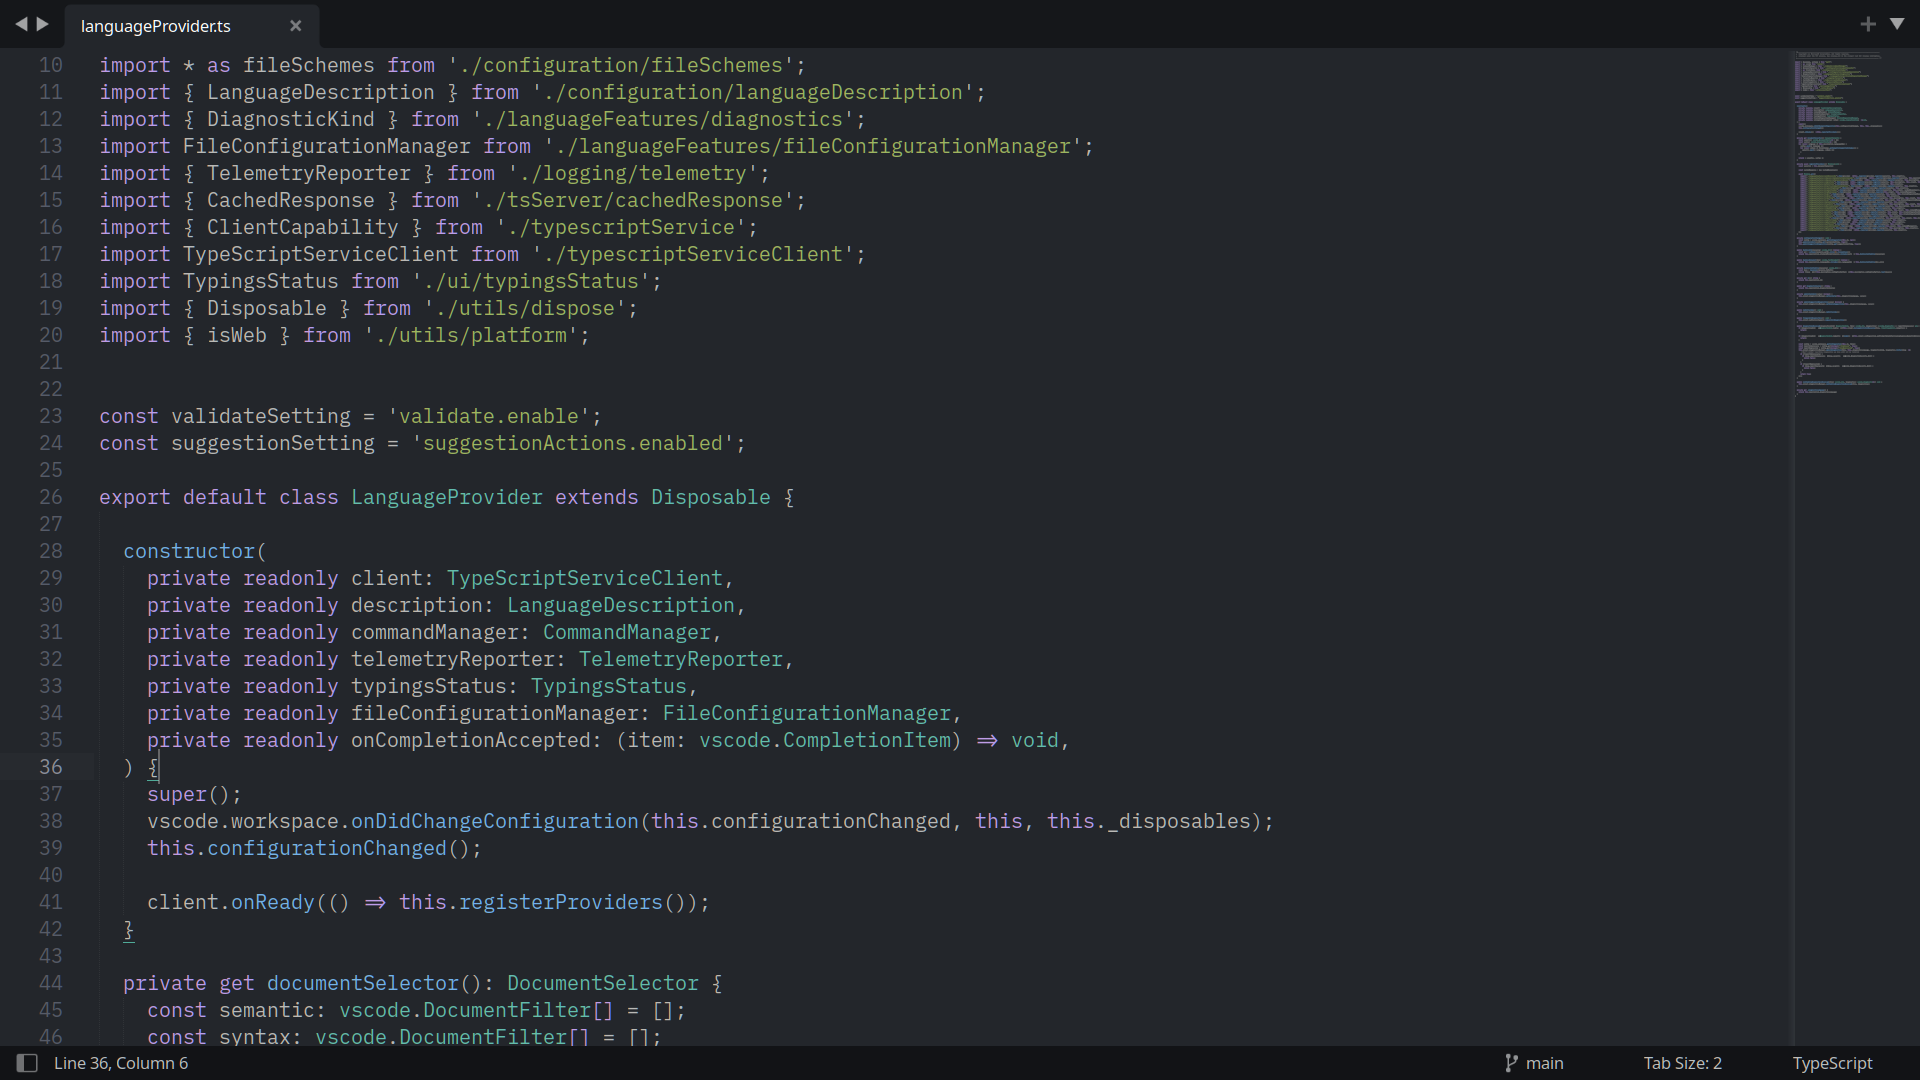Click the closing brace on line 42

point(128,929)
